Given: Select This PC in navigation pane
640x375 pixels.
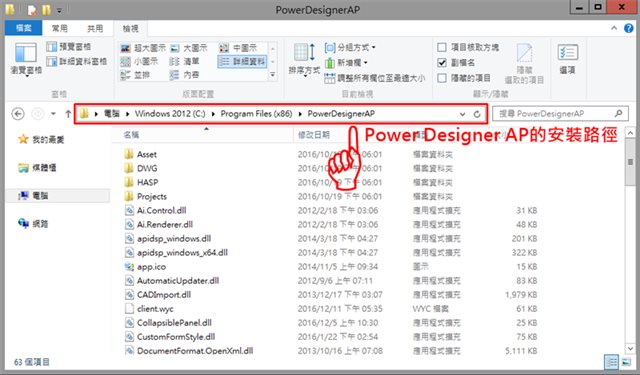Looking at the screenshot, I should tap(33, 196).
